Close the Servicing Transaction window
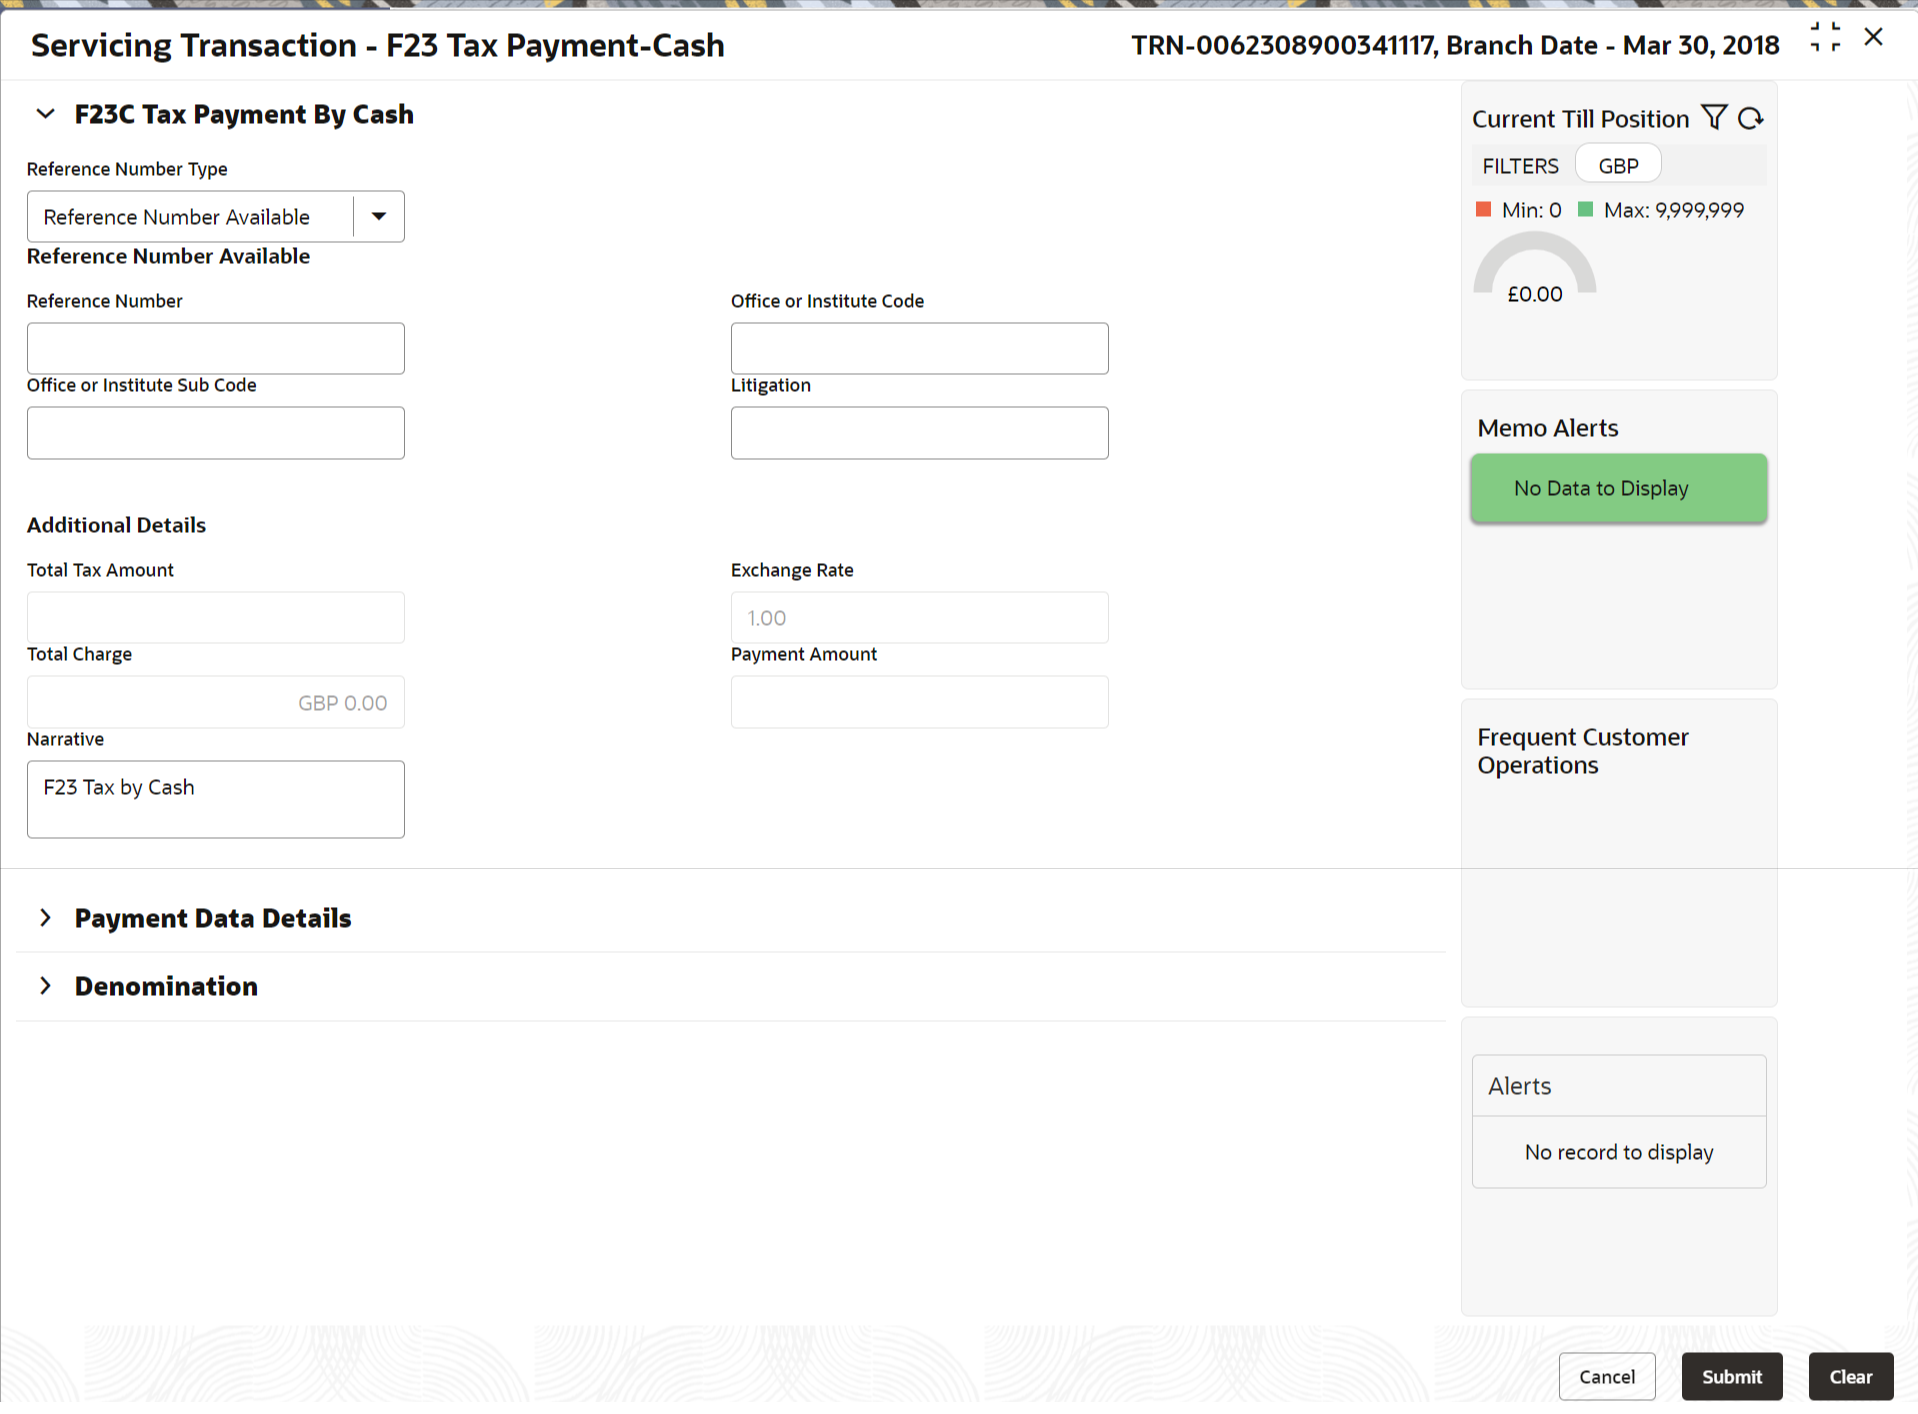The width and height of the screenshot is (1918, 1414). [1874, 38]
